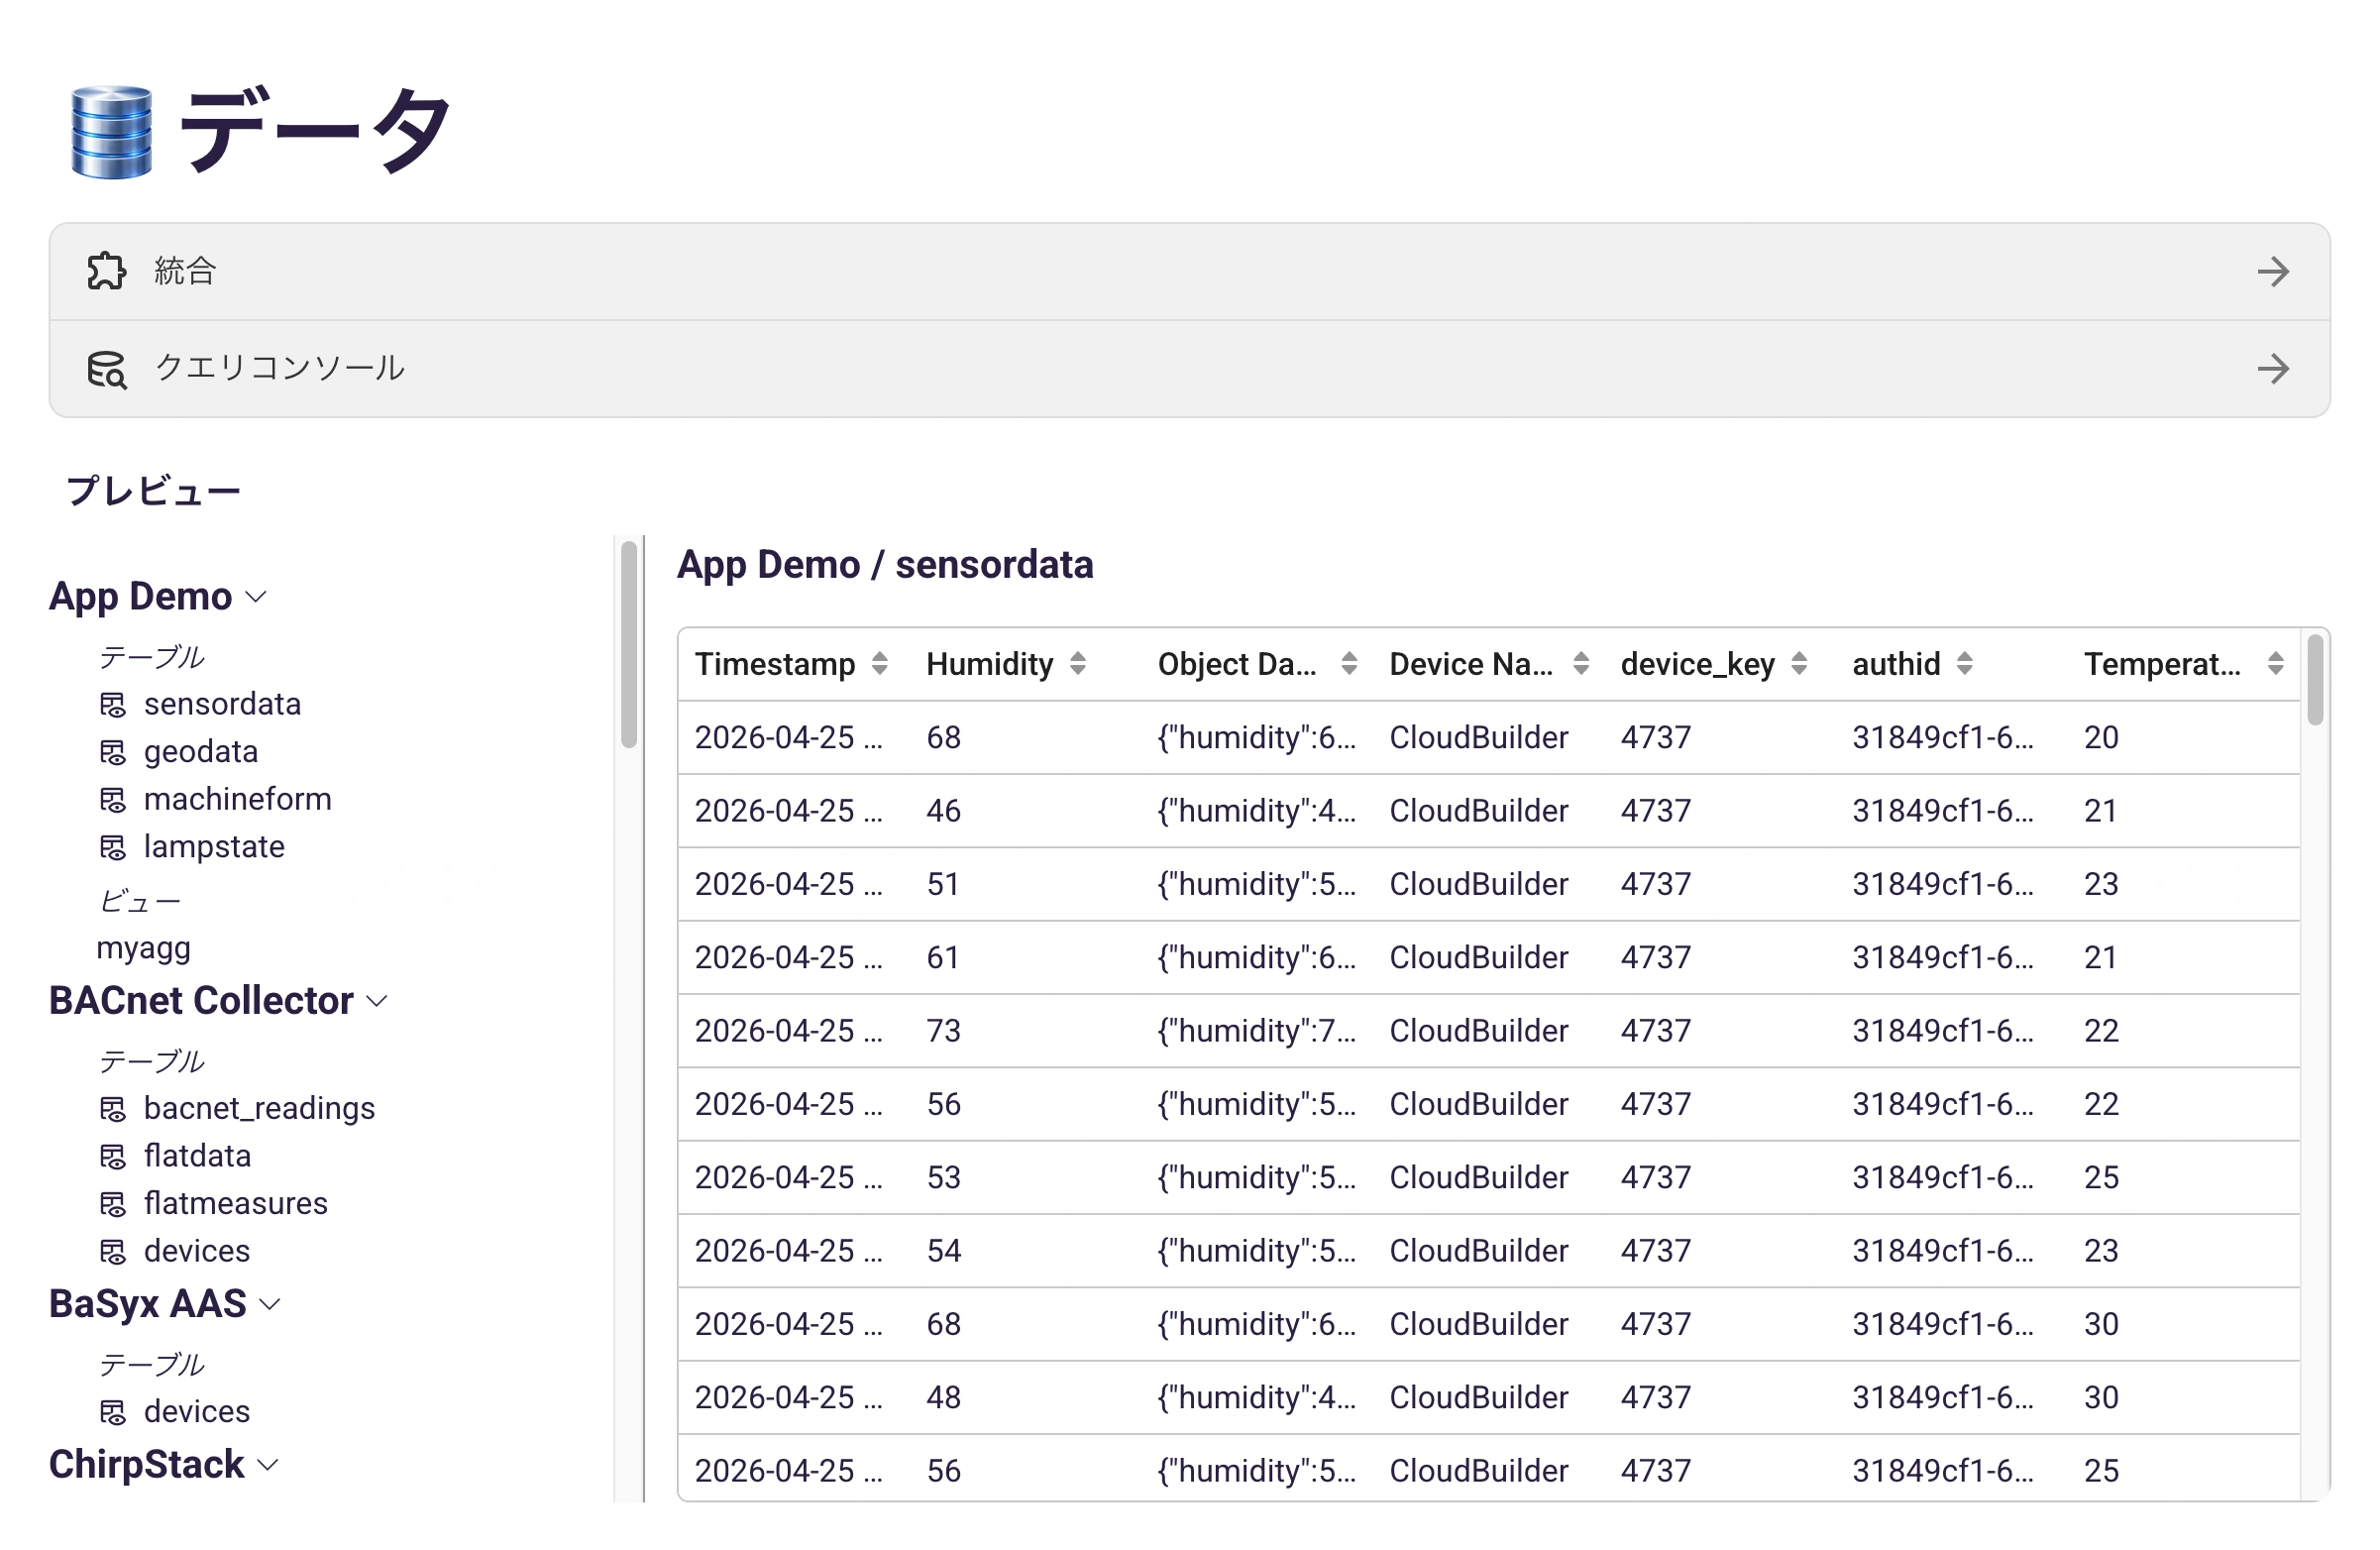This screenshot has height=1550, width=2380.
Task: Click the table icon next to flatdata
Action: click(113, 1157)
